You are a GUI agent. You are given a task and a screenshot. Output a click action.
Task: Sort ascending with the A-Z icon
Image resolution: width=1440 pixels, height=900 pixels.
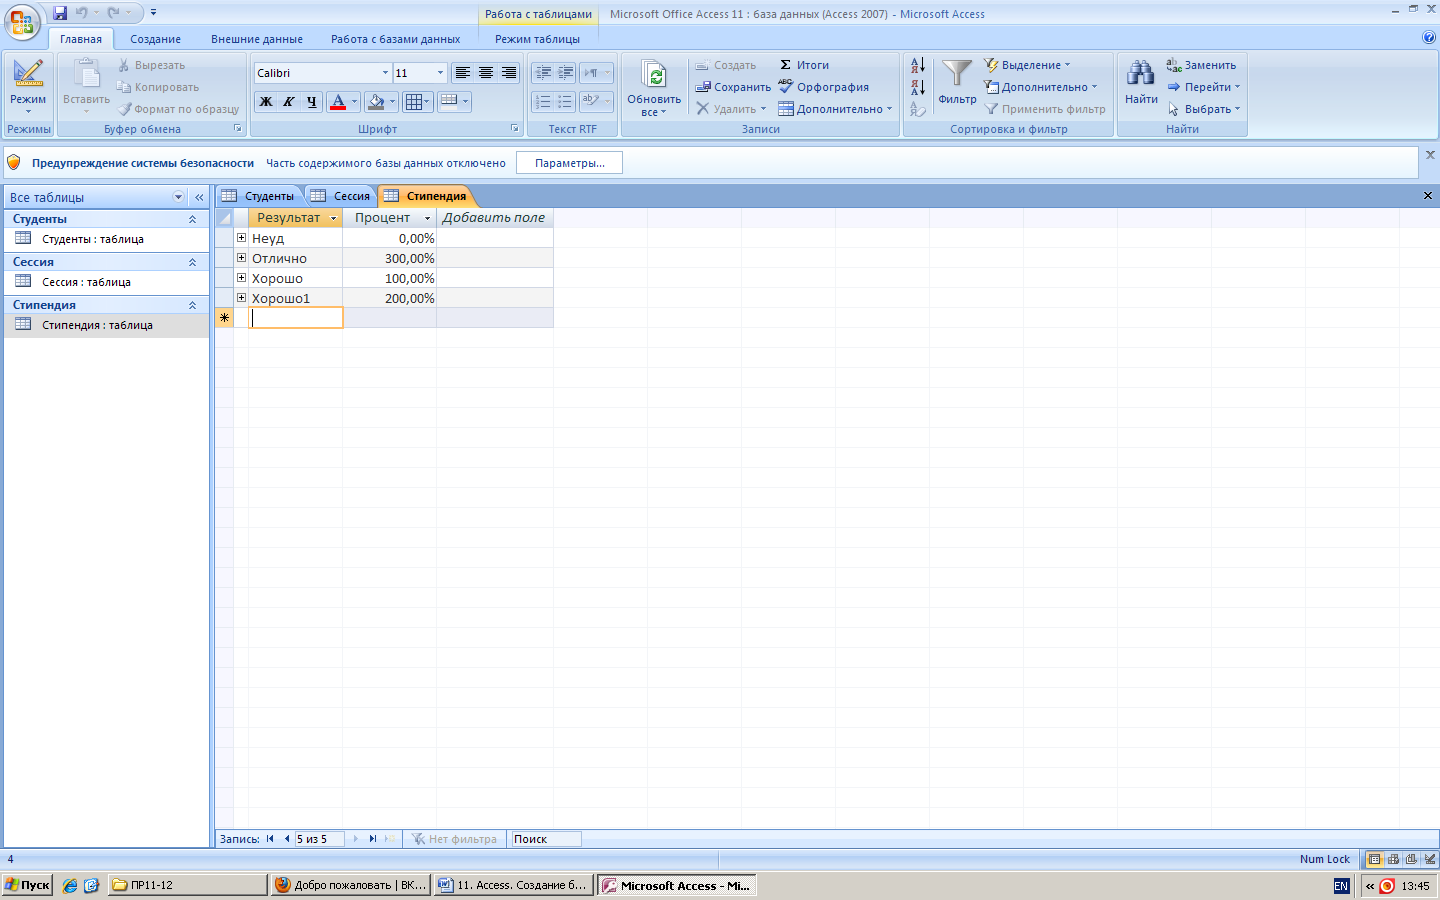tap(918, 65)
